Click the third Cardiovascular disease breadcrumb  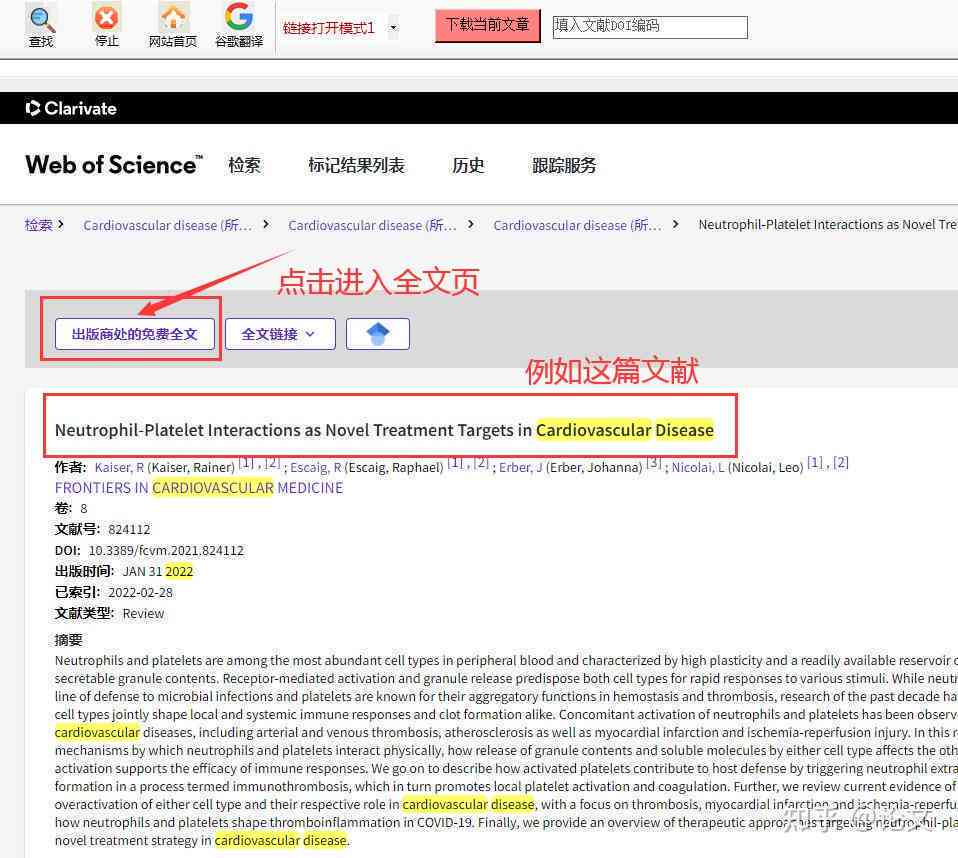577,226
